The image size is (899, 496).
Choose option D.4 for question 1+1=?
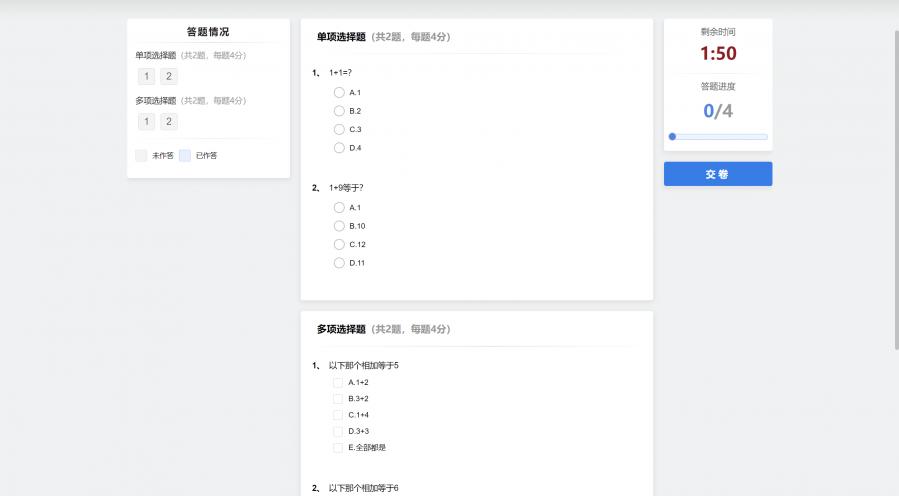pos(339,148)
